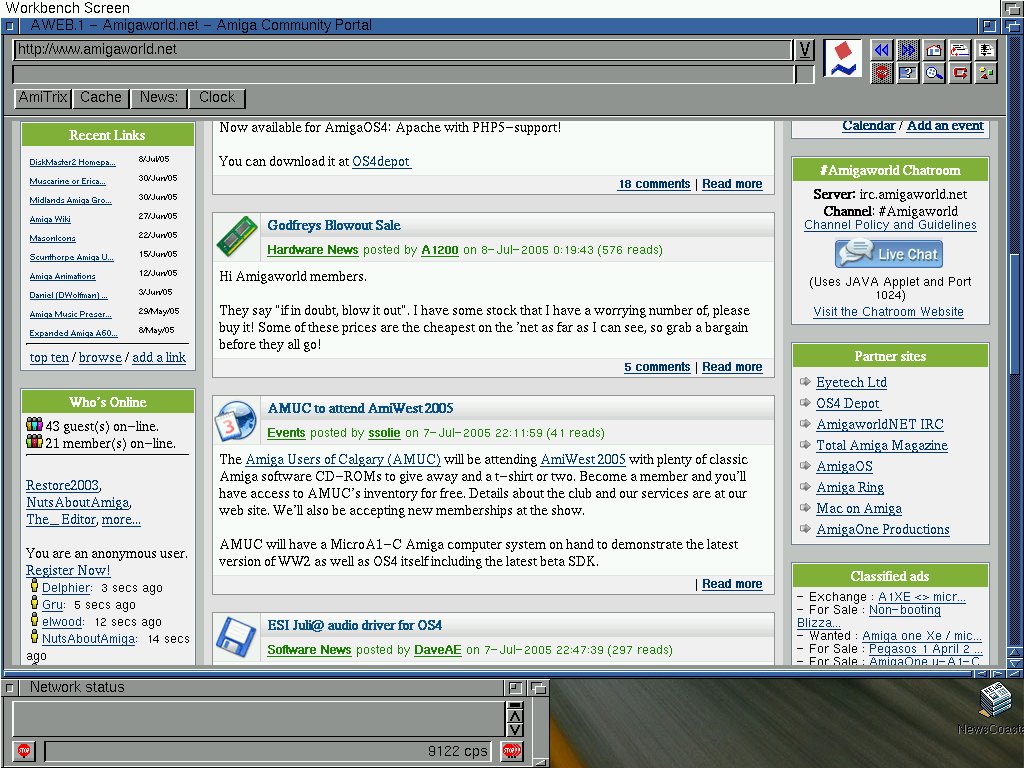Cancel transfer with left Network status stop icon
Screen dimensions: 1024x768
24,750
